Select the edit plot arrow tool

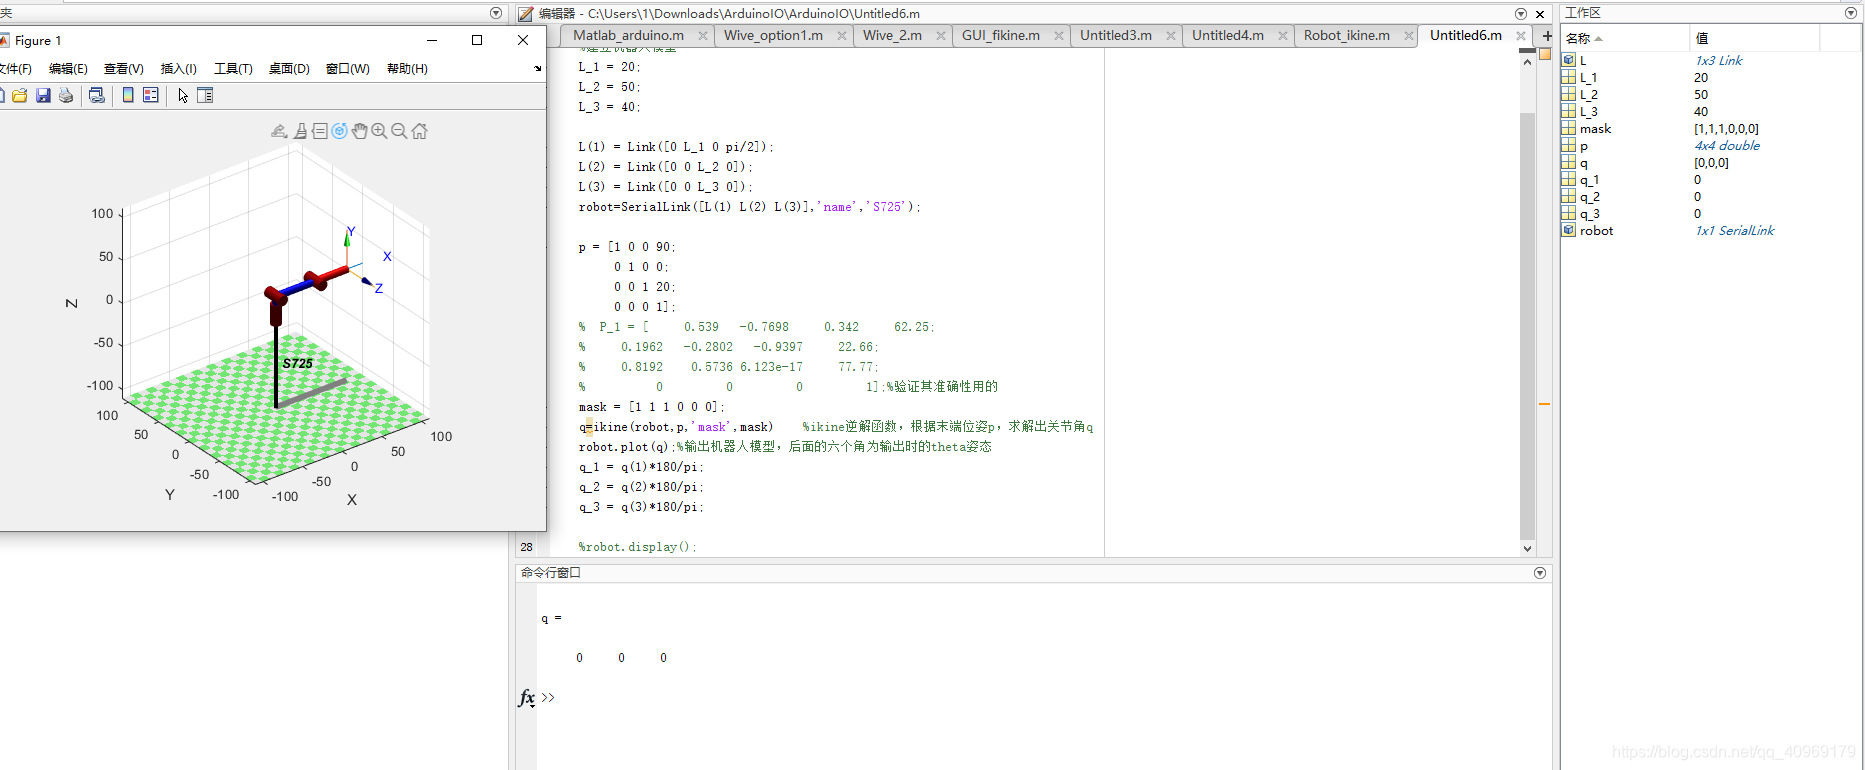183,95
